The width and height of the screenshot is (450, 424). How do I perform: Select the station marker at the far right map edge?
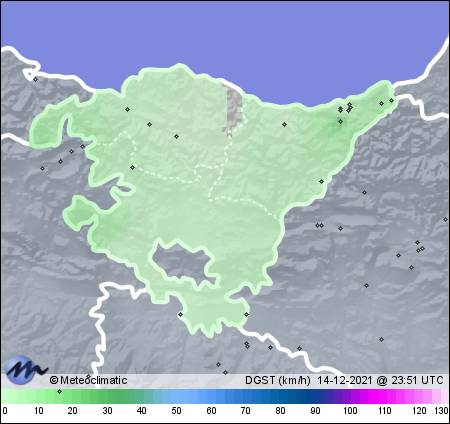point(445,219)
